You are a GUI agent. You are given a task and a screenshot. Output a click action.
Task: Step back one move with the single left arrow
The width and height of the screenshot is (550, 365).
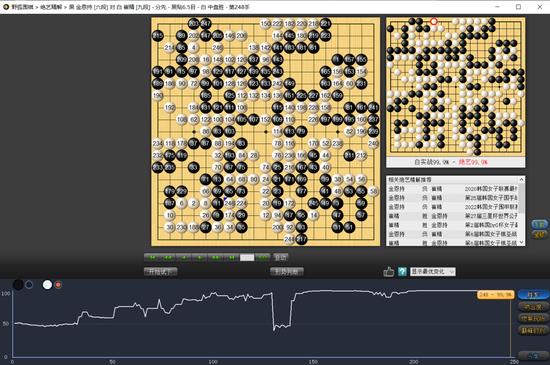click(183, 258)
